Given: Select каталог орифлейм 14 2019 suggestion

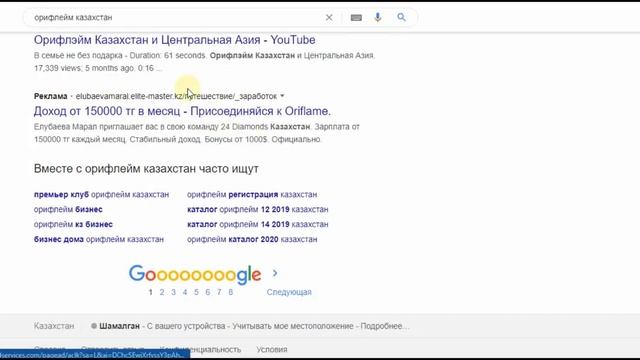Looking at the screenshot, I should (x=258, y=224).
